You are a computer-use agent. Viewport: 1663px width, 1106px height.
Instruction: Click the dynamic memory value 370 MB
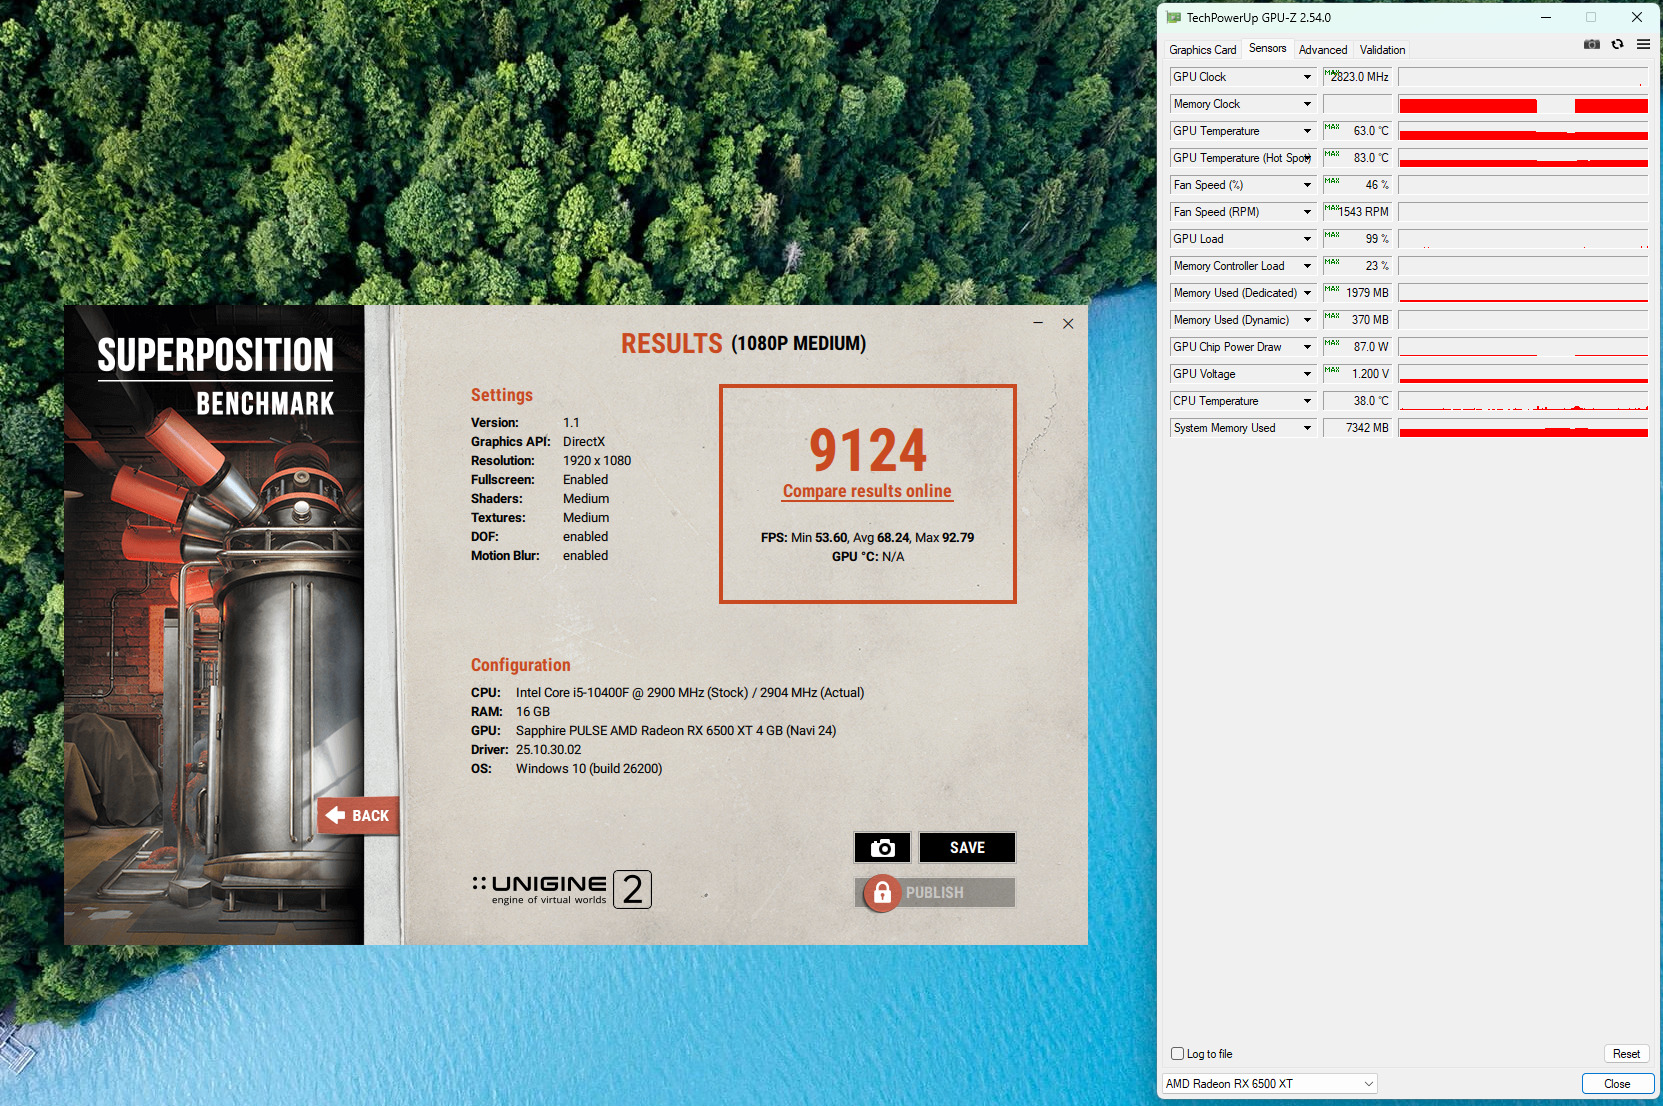[1357, 320]
